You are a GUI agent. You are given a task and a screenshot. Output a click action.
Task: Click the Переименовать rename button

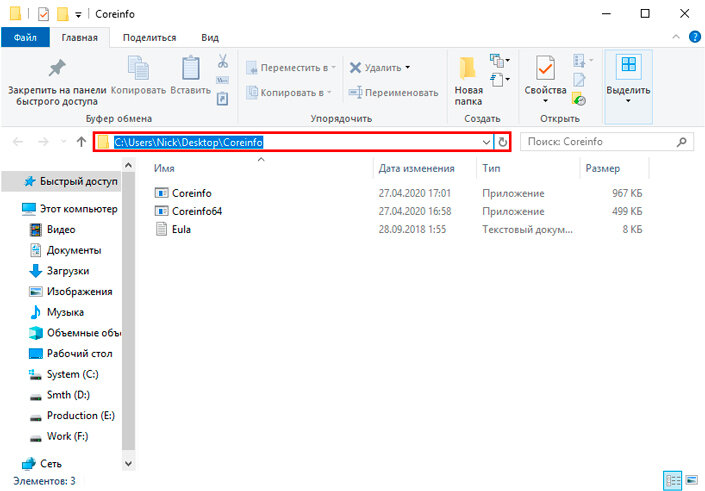point(393,93)
